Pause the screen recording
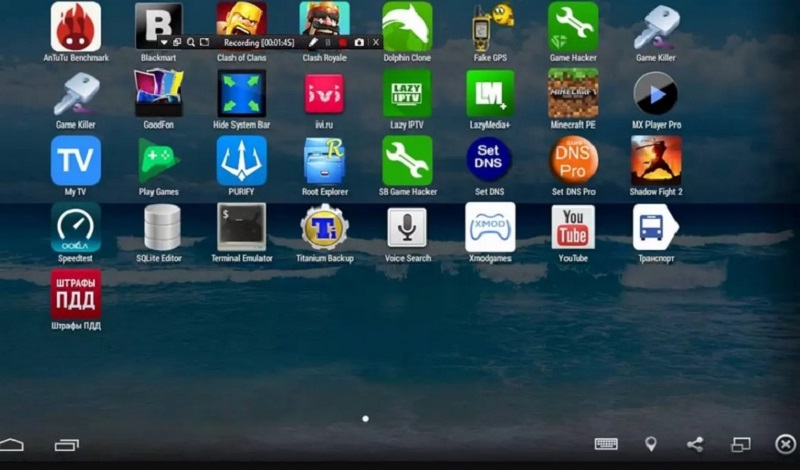The image size is (800, 470). pos(328,42)
